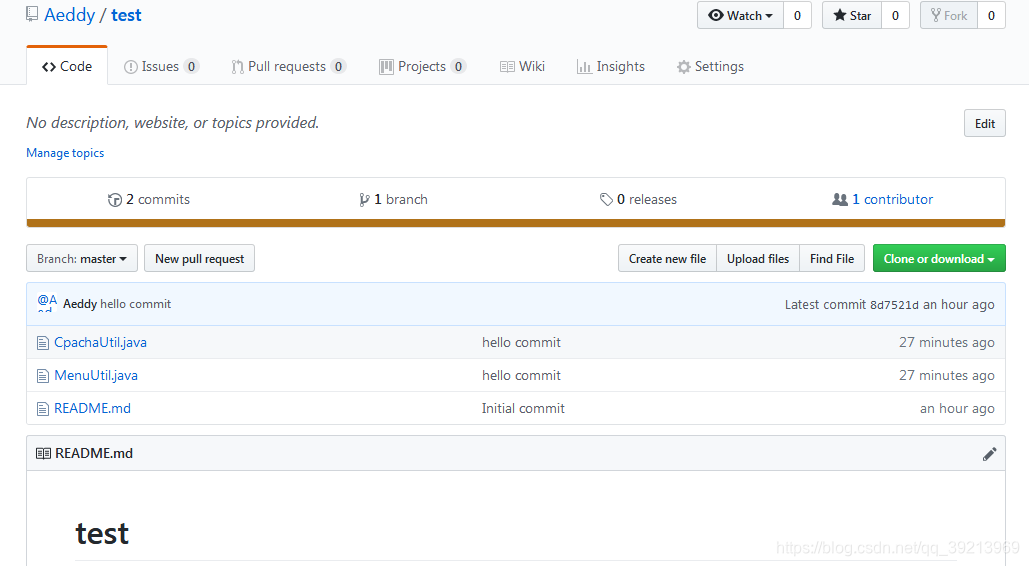Image resolution: width=1029 pixels, height=566 pixels.
Task: Open the Aeddy owner profile link
Action: pyautogui.click(x=70, y=15)
